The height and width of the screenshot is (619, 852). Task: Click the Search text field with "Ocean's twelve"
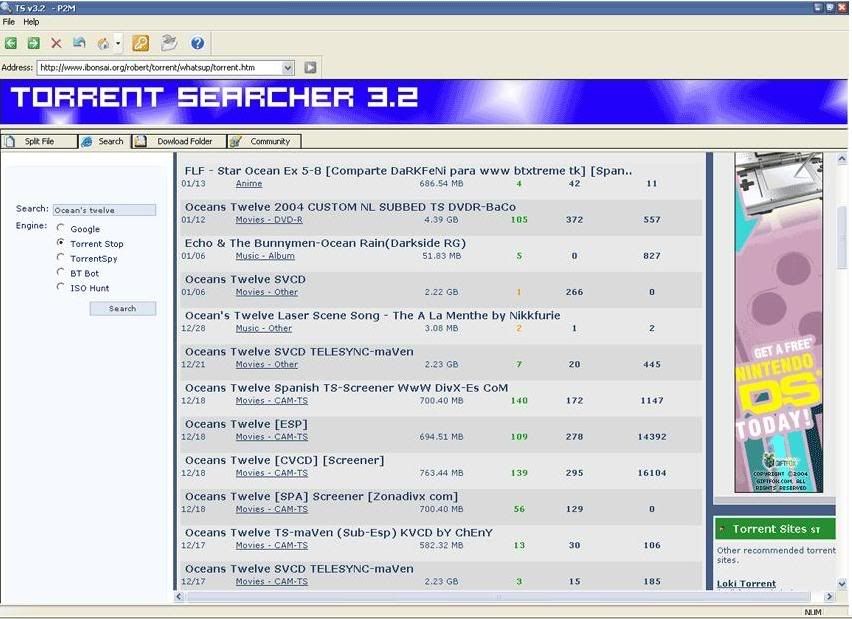104,210
